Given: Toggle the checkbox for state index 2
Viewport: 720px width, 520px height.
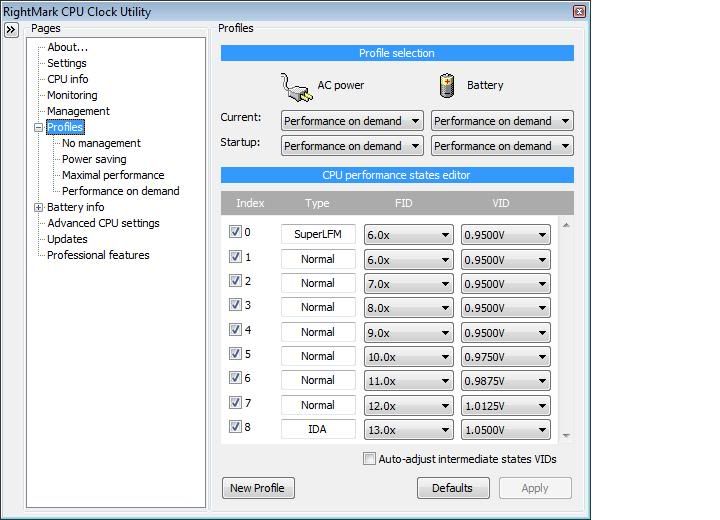Looking at the screenshot, I should pos(235,280).
